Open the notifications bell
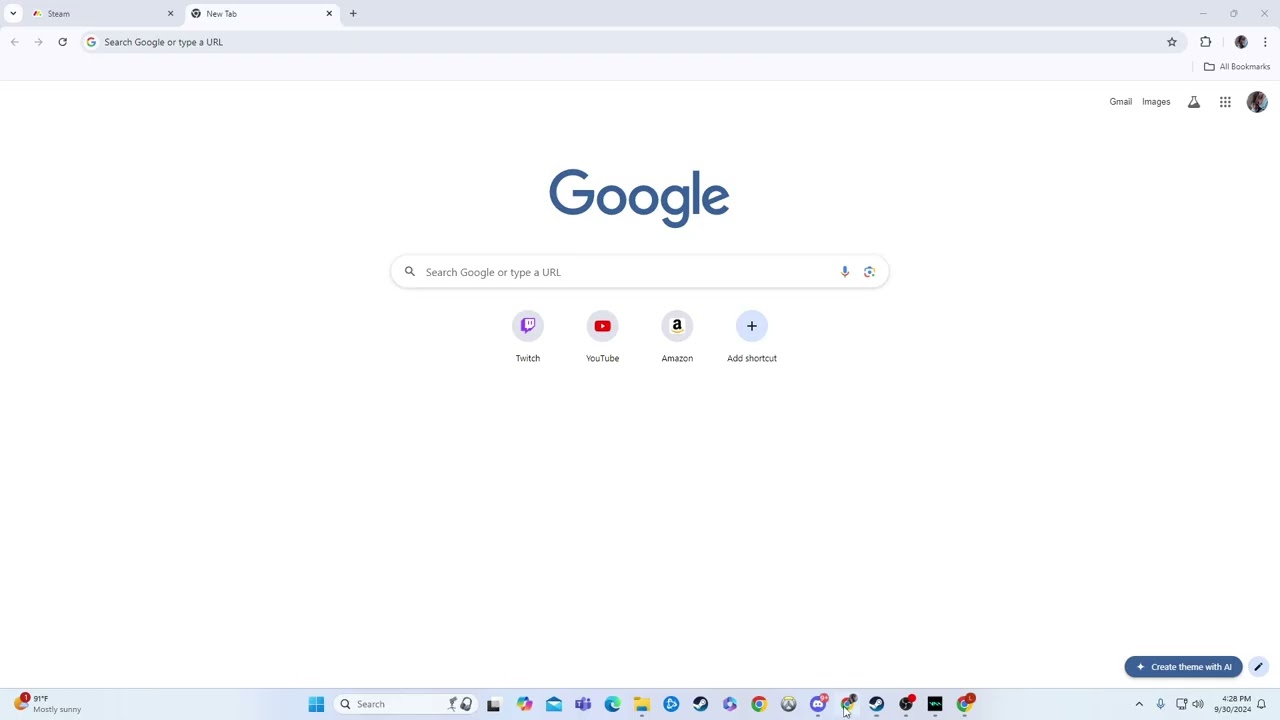 pyautogui.click(x=1262, y=704)
